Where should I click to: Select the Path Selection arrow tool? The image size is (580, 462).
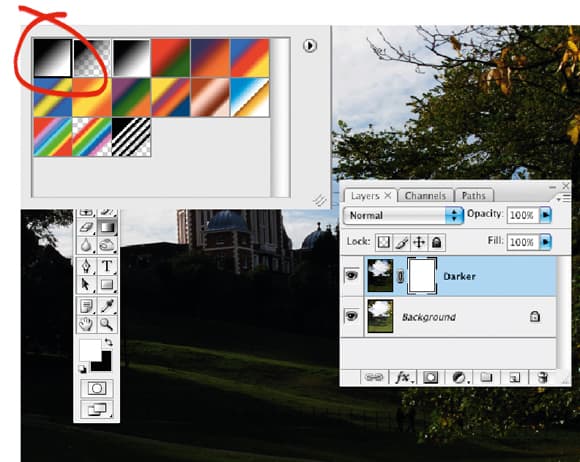click(x=86, y=284)
